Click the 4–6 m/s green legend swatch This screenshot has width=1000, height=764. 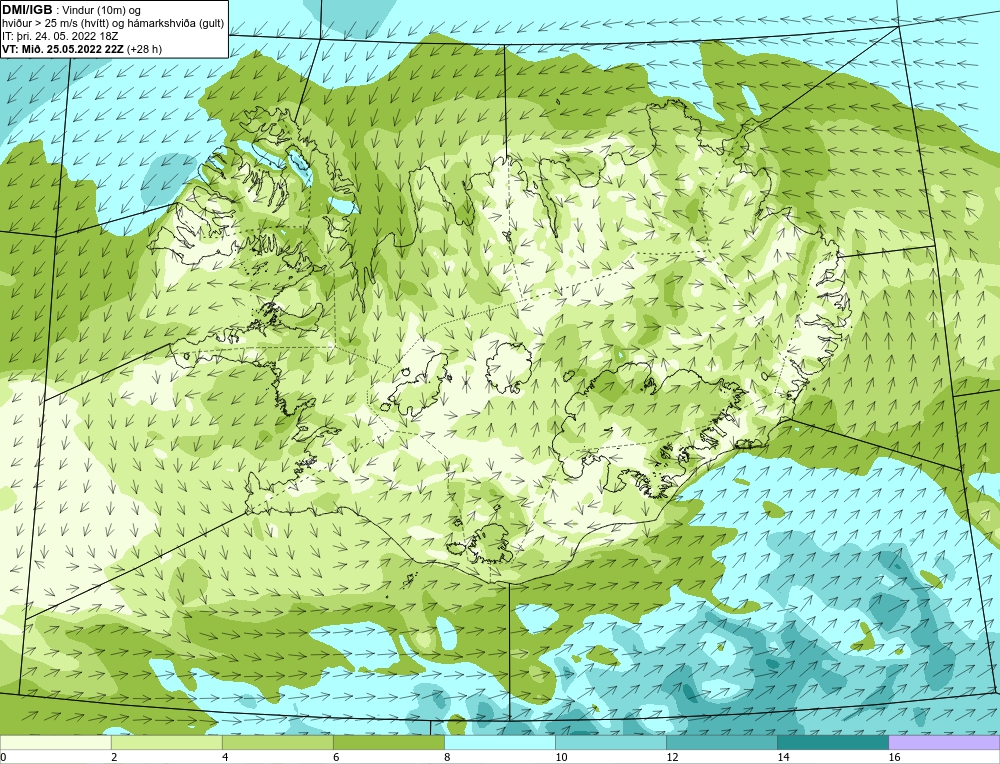(x=277, y=743)
